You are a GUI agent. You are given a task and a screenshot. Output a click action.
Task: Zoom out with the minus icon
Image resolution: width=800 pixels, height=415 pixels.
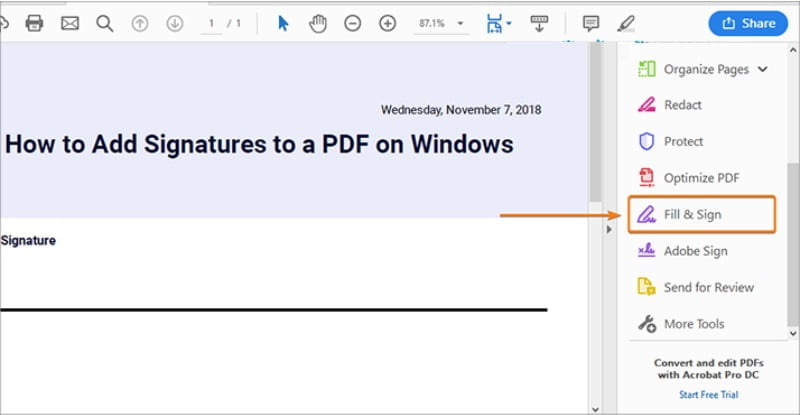pos(352,23)
